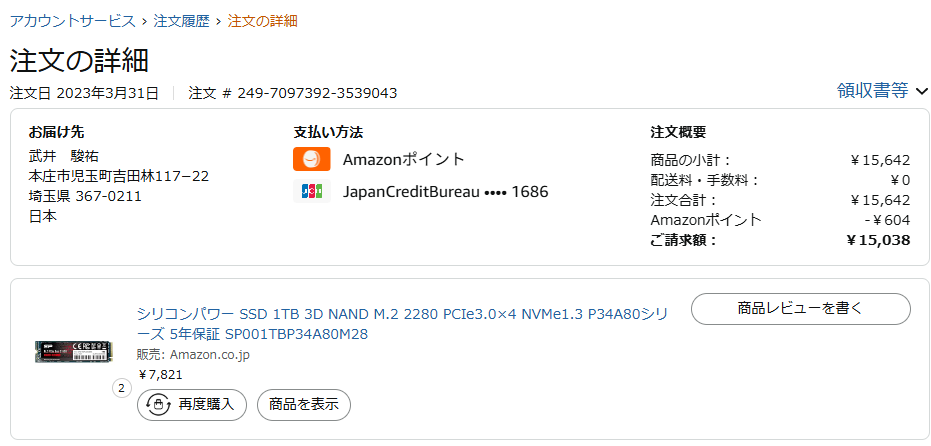Click the seller text 販売: Amazon.co.jp

coord(193,355)
